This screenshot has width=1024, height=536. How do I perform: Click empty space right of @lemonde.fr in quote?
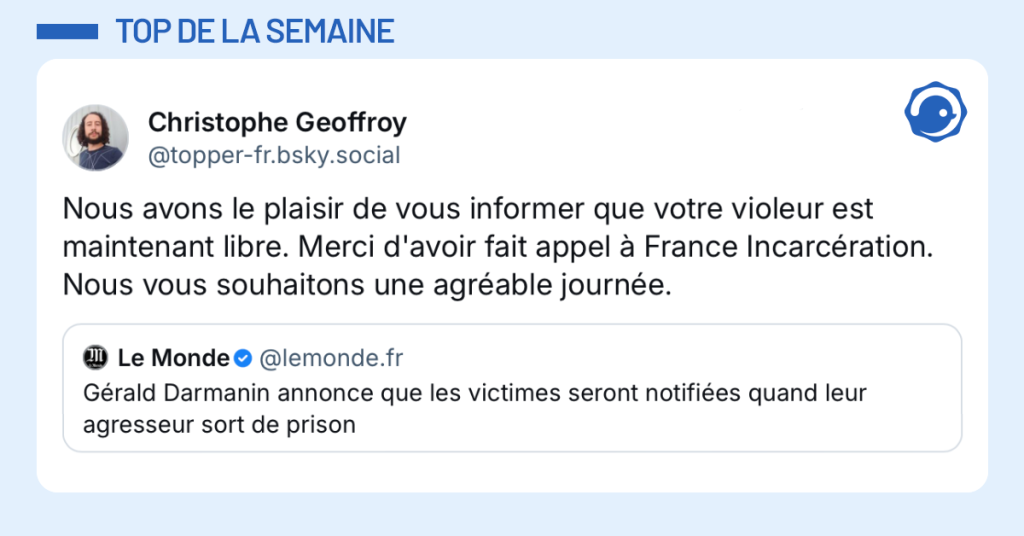pyautogui.click(x=680, y=357)
